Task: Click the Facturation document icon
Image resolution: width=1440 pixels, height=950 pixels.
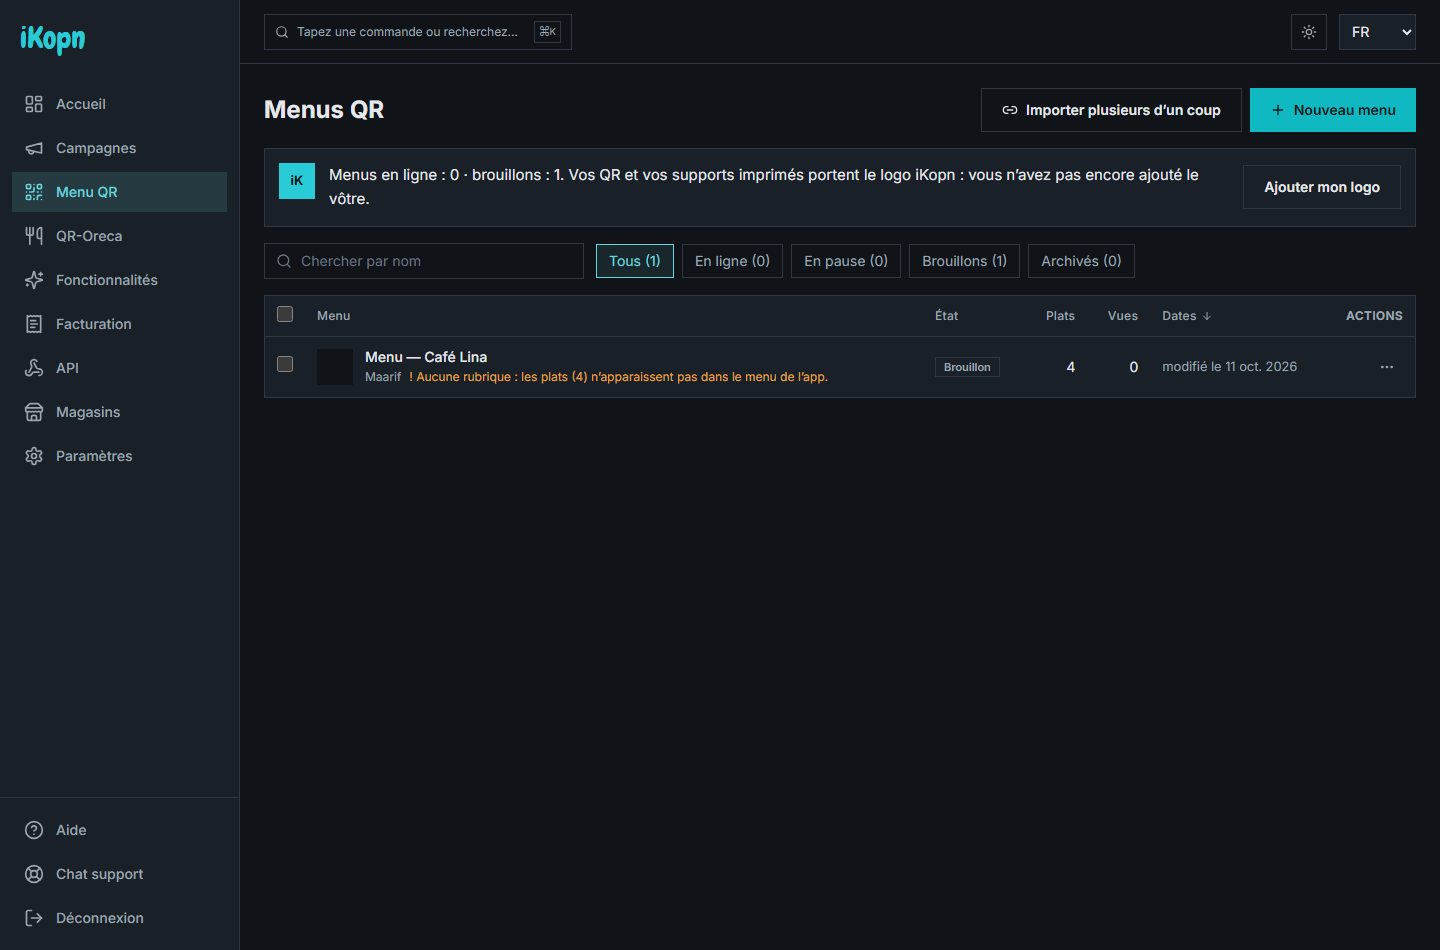Action: (x=34, y=324)
